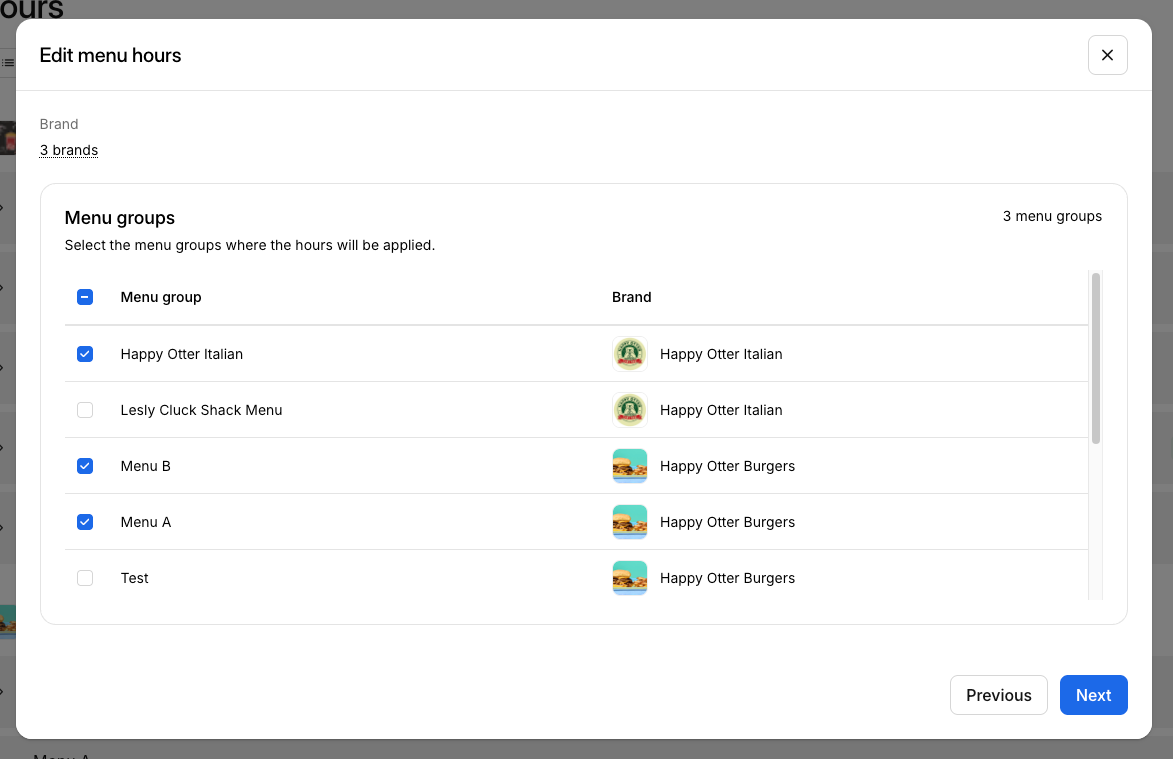Deselect the Menu A checkbox
The image size is (1173, 759).
point(85,522)
